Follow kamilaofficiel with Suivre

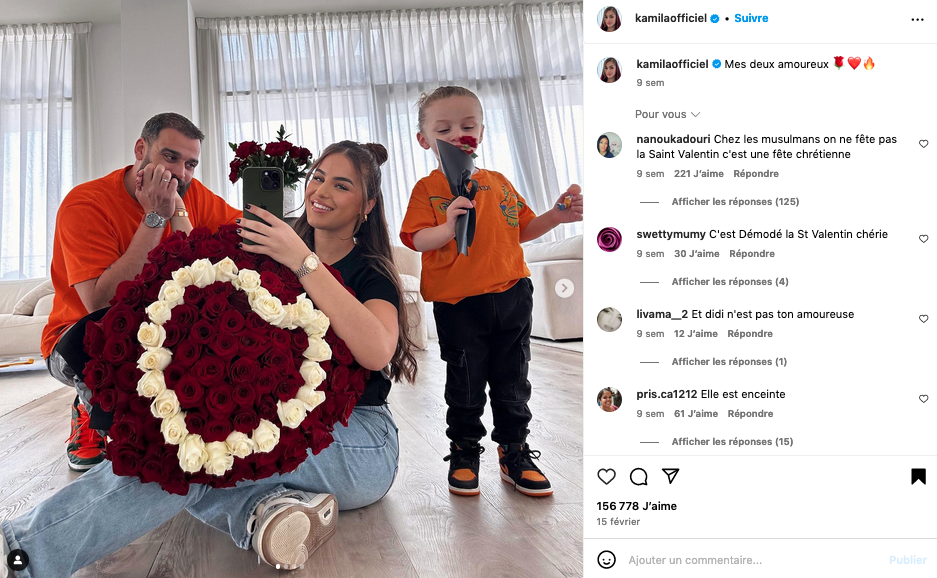(x=751, y=18)
